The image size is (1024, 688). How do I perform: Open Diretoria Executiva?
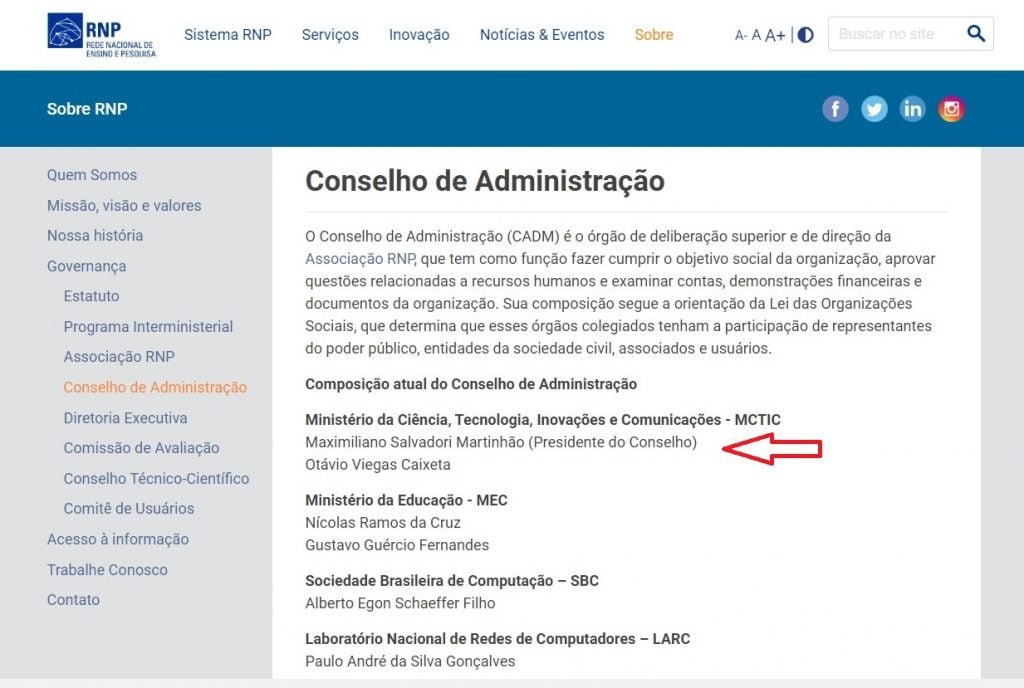coord(125,418)
